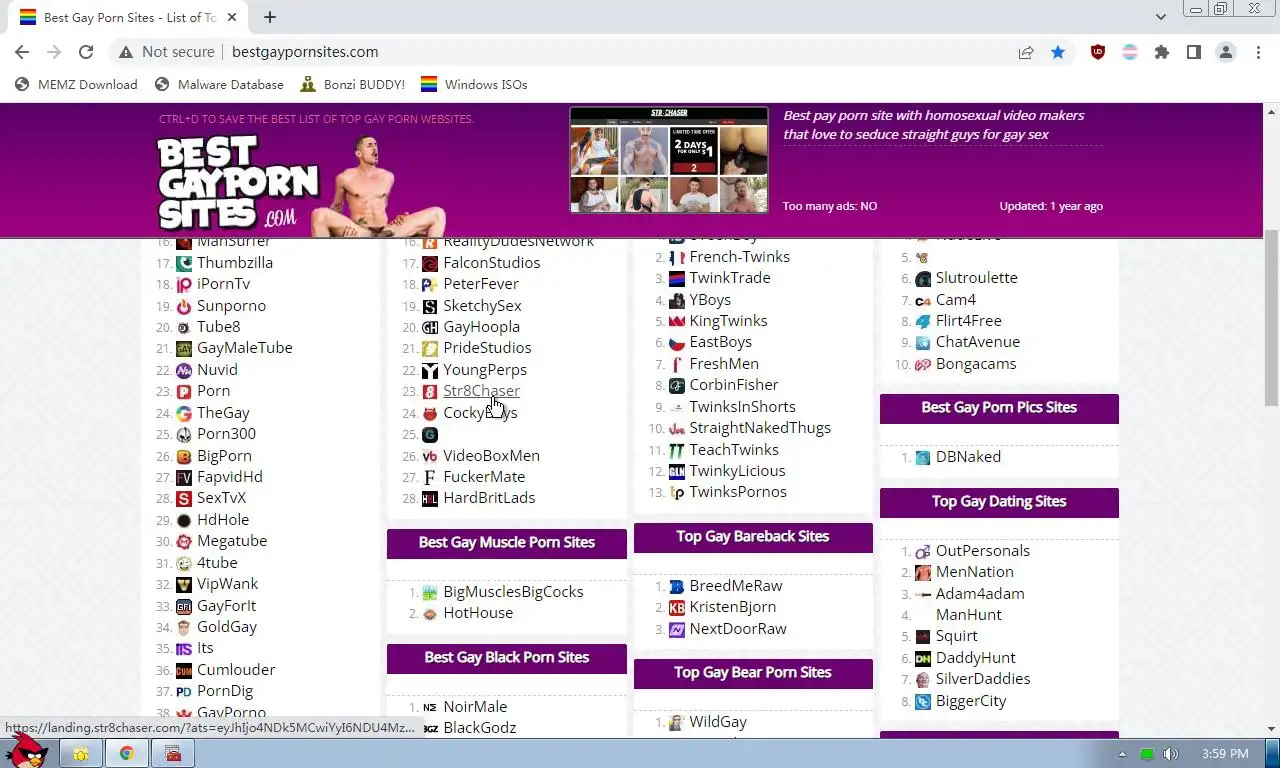This screenshot has width=1280, height=768.
Task: Click the DaddyHunt favicon icon
Action: 922,658
